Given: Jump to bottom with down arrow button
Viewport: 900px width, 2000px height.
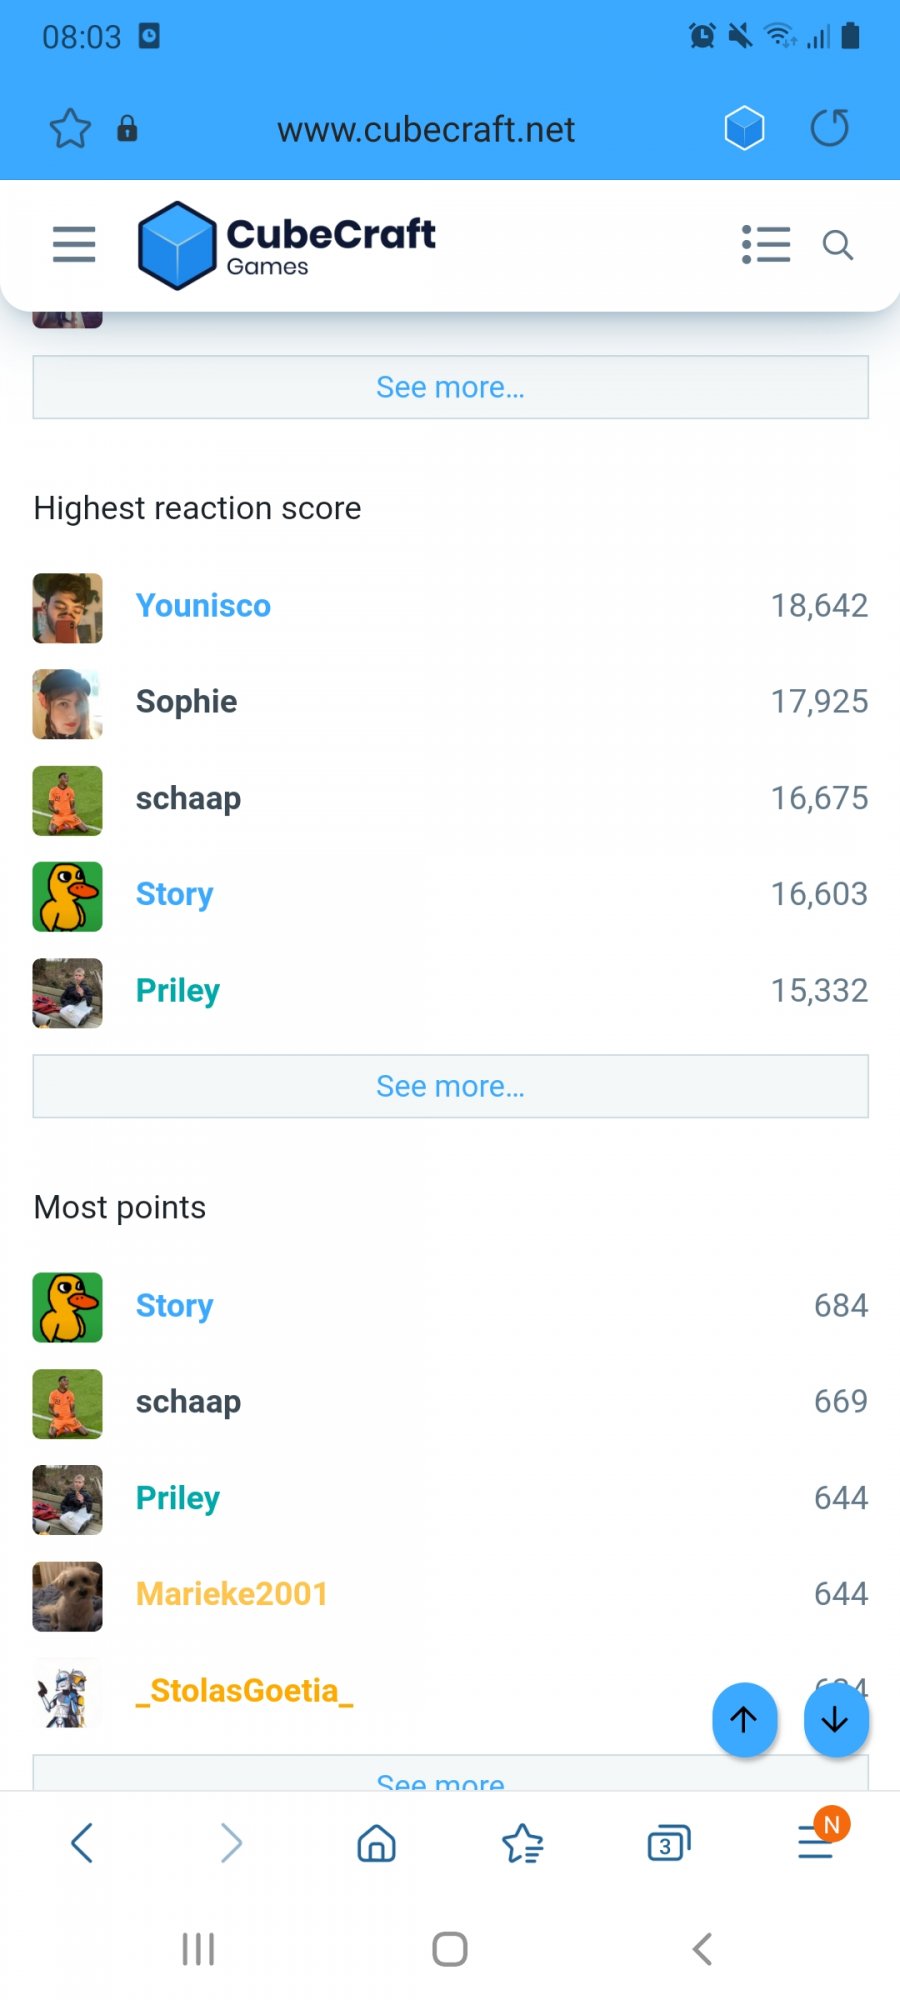Looking at the screenshot, I should pos(836,1719).
